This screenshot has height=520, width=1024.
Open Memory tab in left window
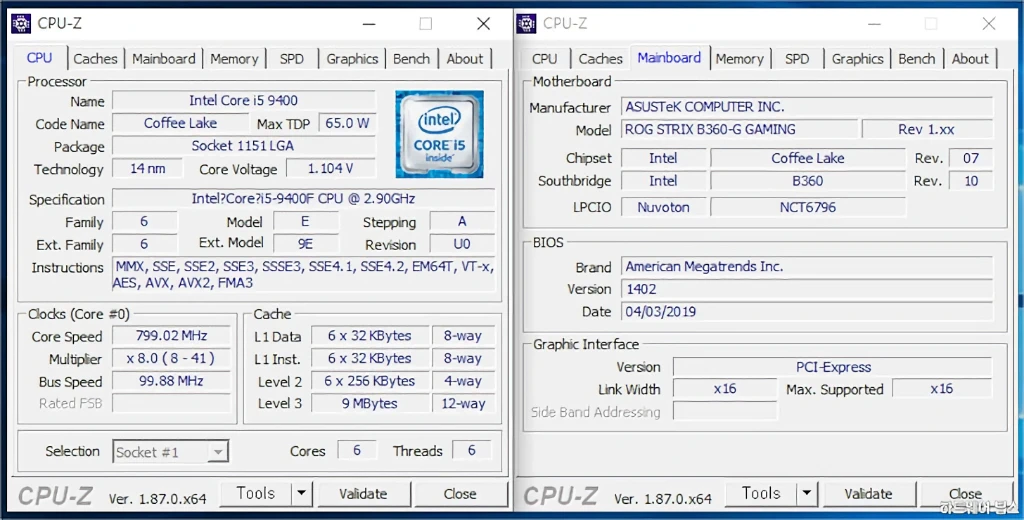click(x=234, y=59)
